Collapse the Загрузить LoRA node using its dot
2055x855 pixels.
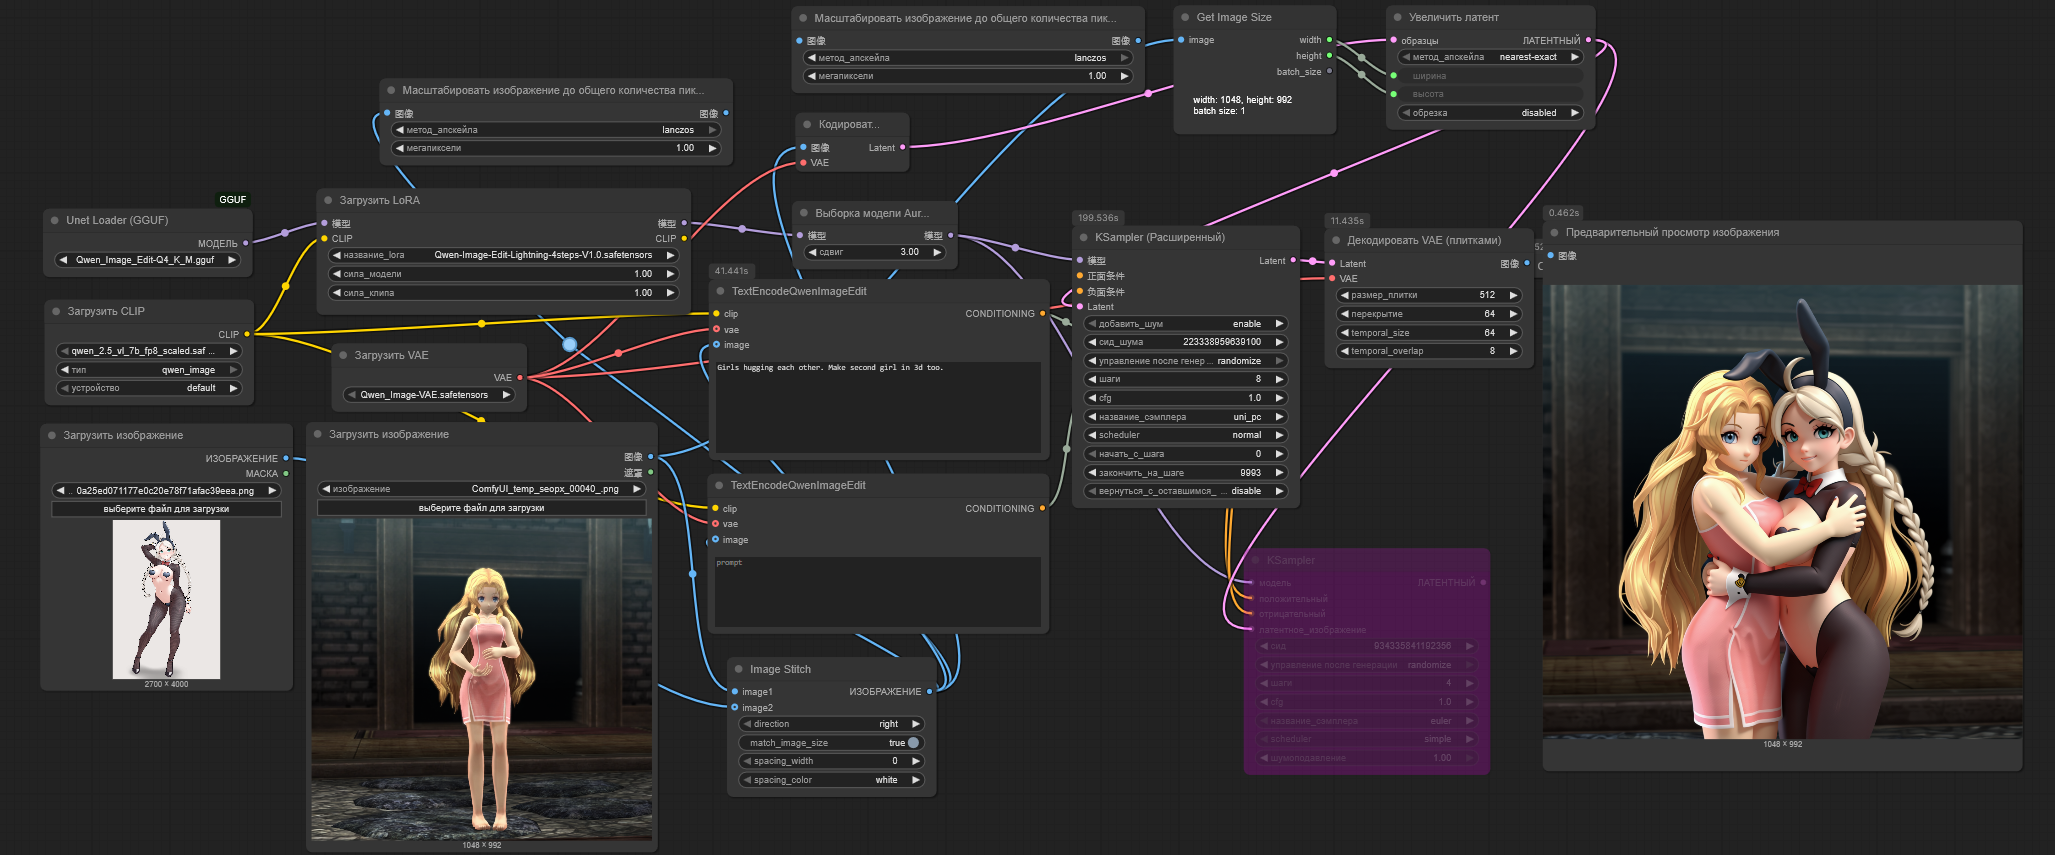point(328,200)
